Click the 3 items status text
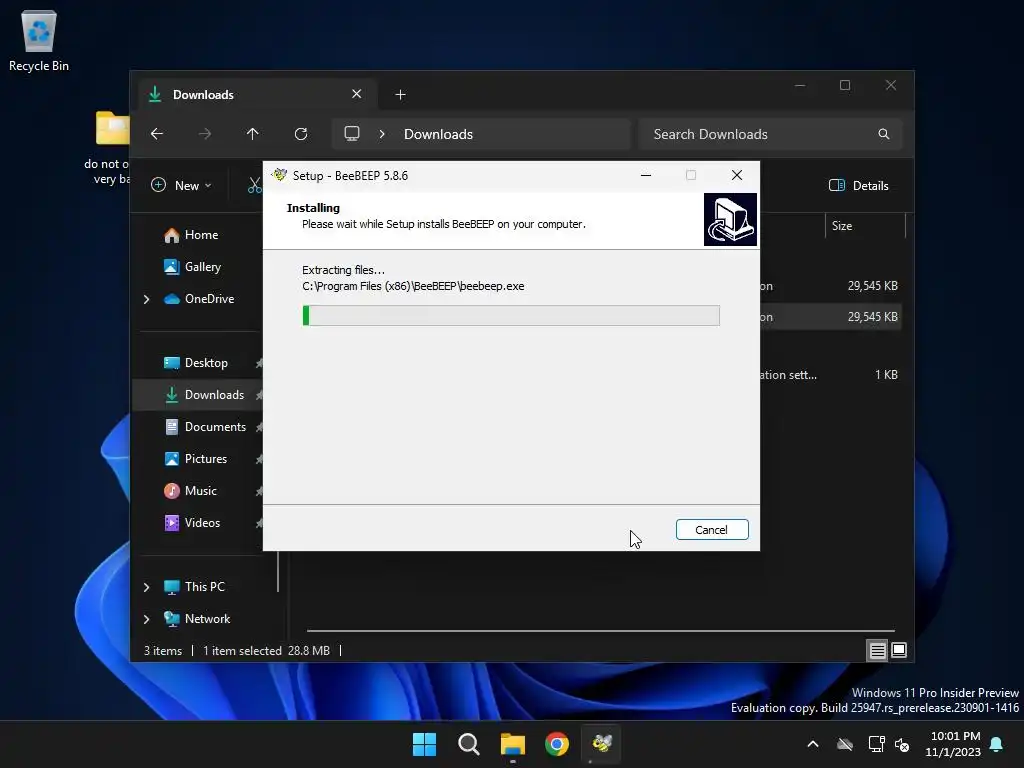Screen dimensions: 1024x768 163,651
